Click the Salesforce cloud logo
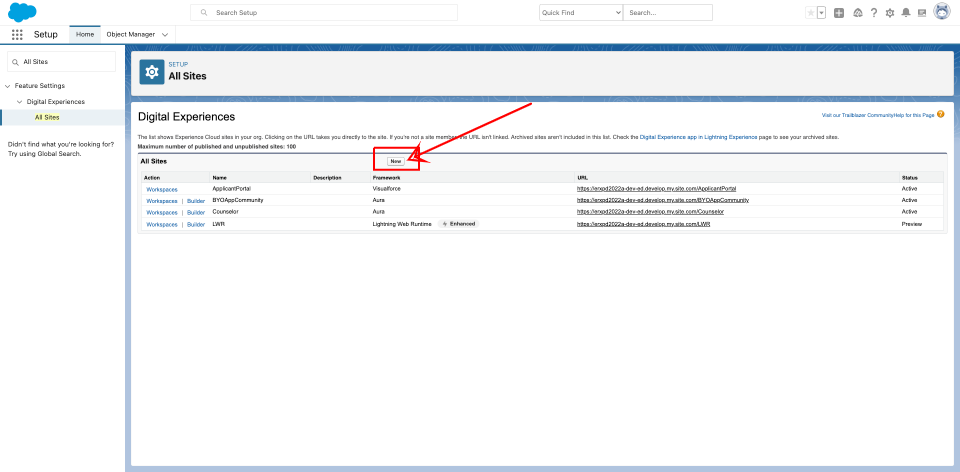The image size is (960, 472). pyautogui.click(x=23, y=12)
